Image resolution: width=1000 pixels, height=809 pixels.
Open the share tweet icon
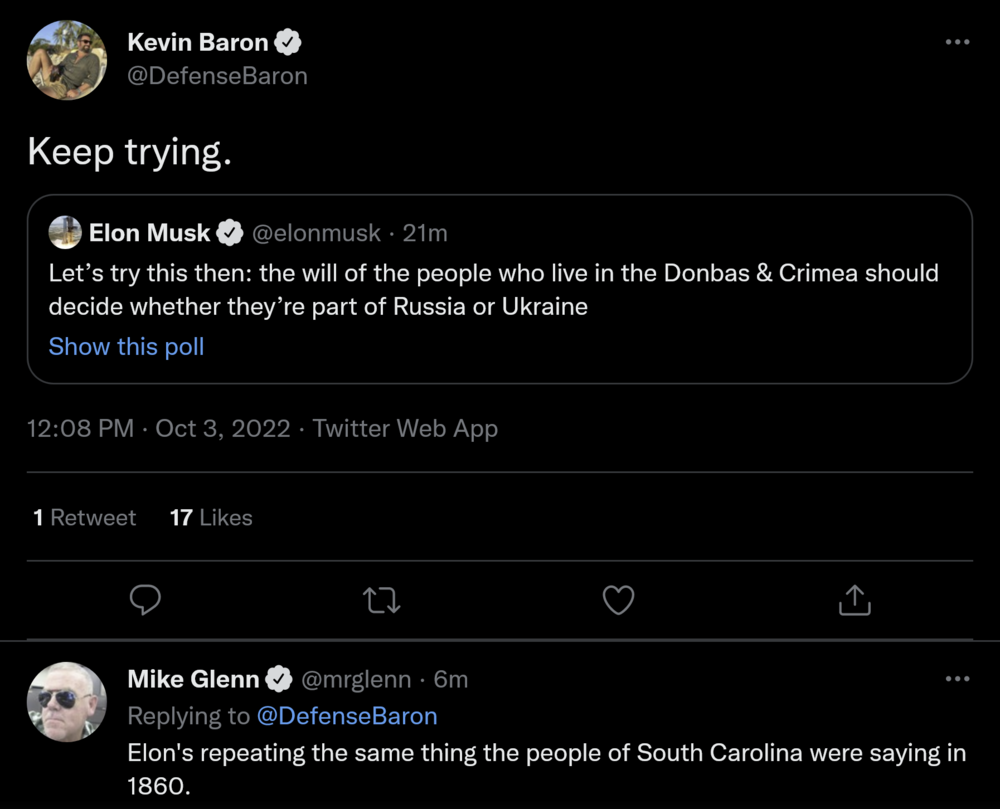pyautogui.click(x=854, y=600)
